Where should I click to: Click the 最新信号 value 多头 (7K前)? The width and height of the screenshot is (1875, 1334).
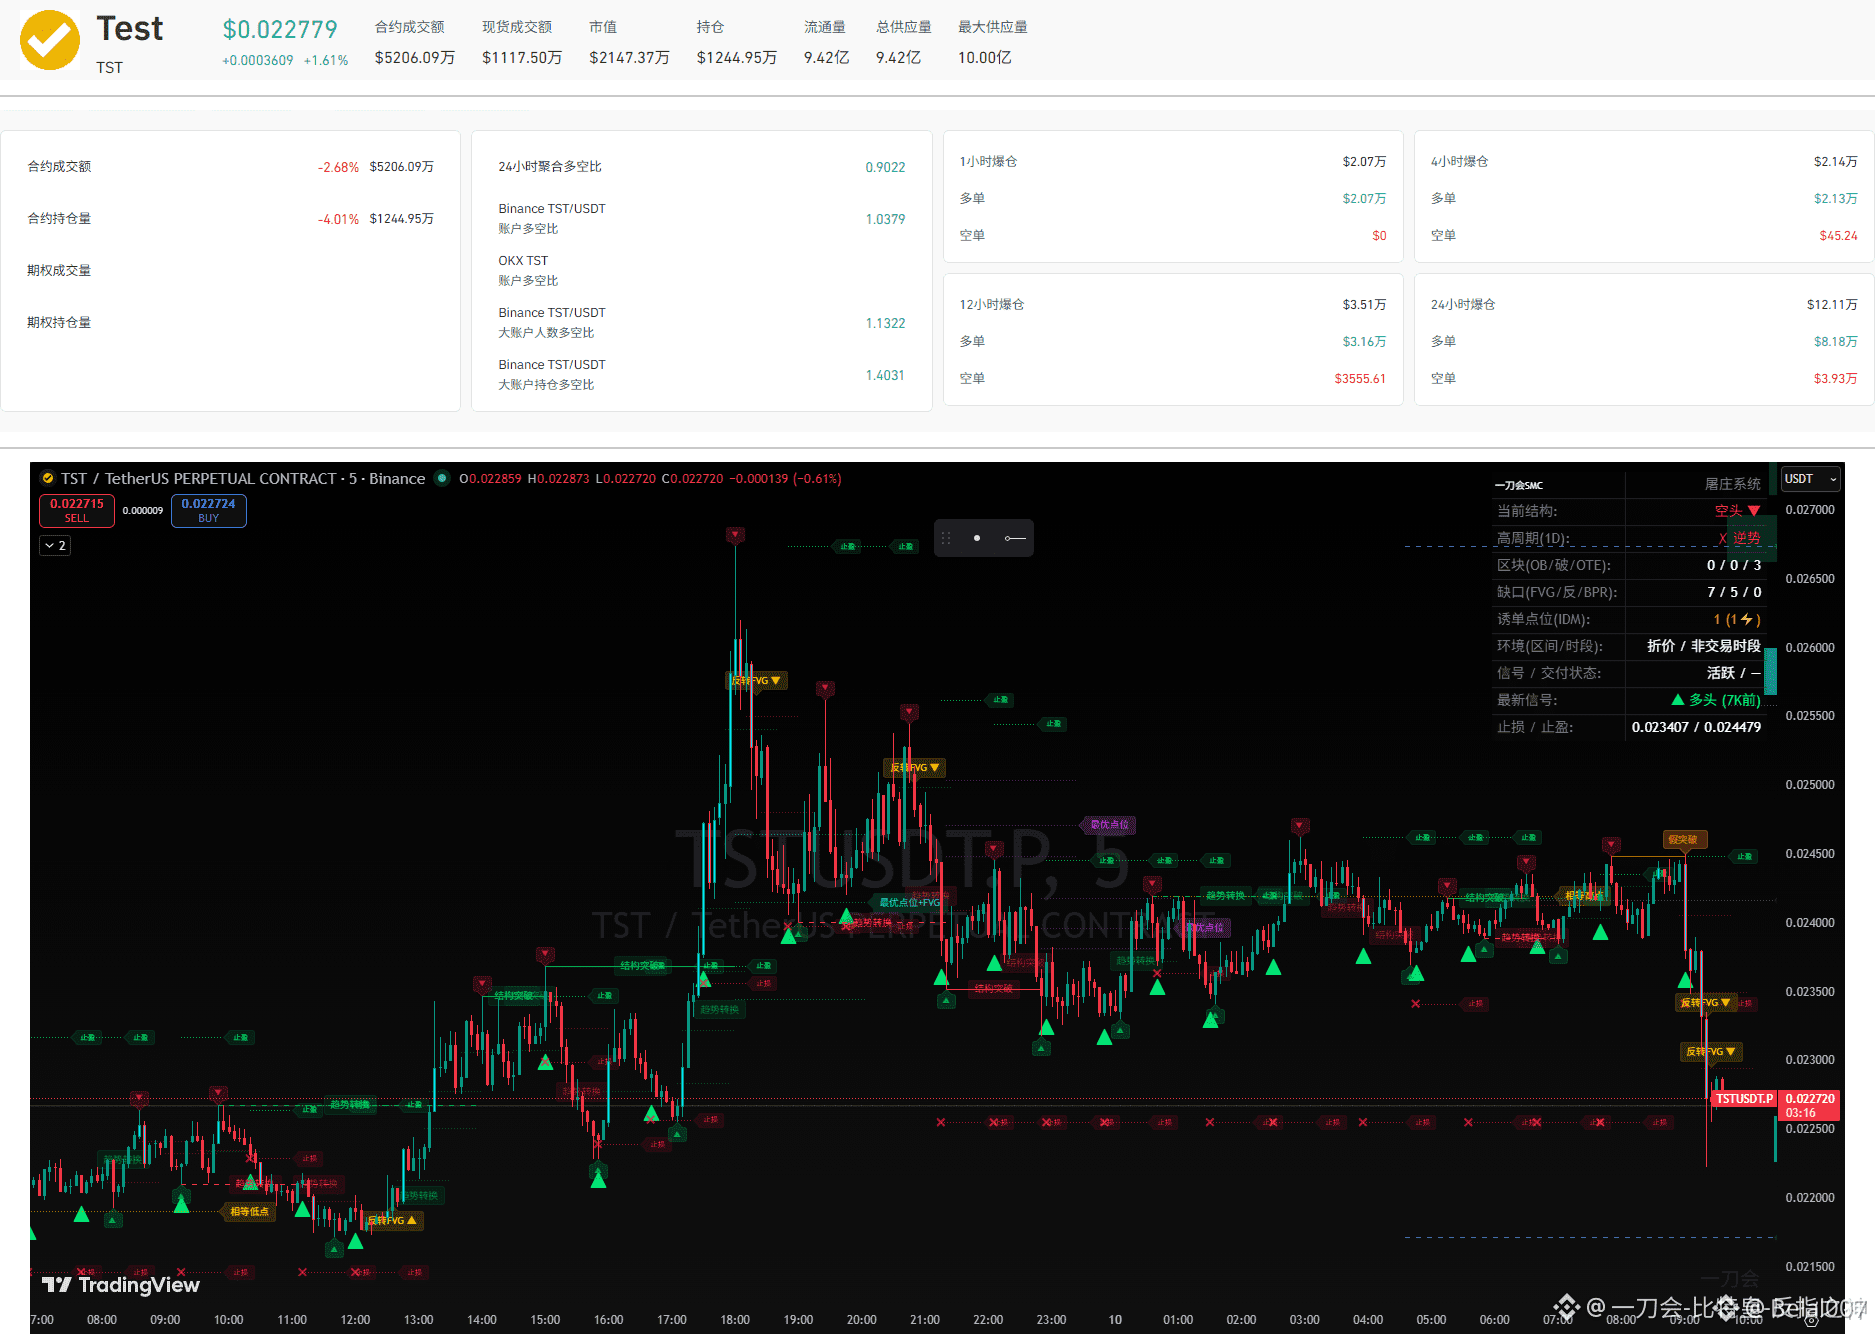click(x=1716, y=700)
